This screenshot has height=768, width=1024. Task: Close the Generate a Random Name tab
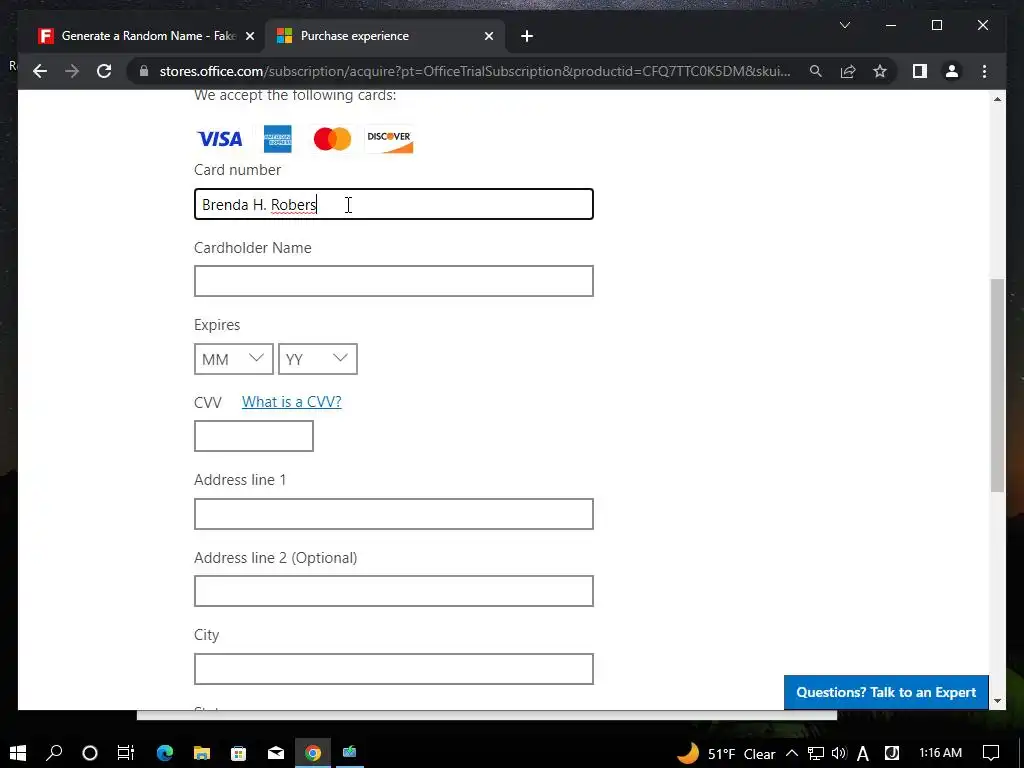point(249,36)
